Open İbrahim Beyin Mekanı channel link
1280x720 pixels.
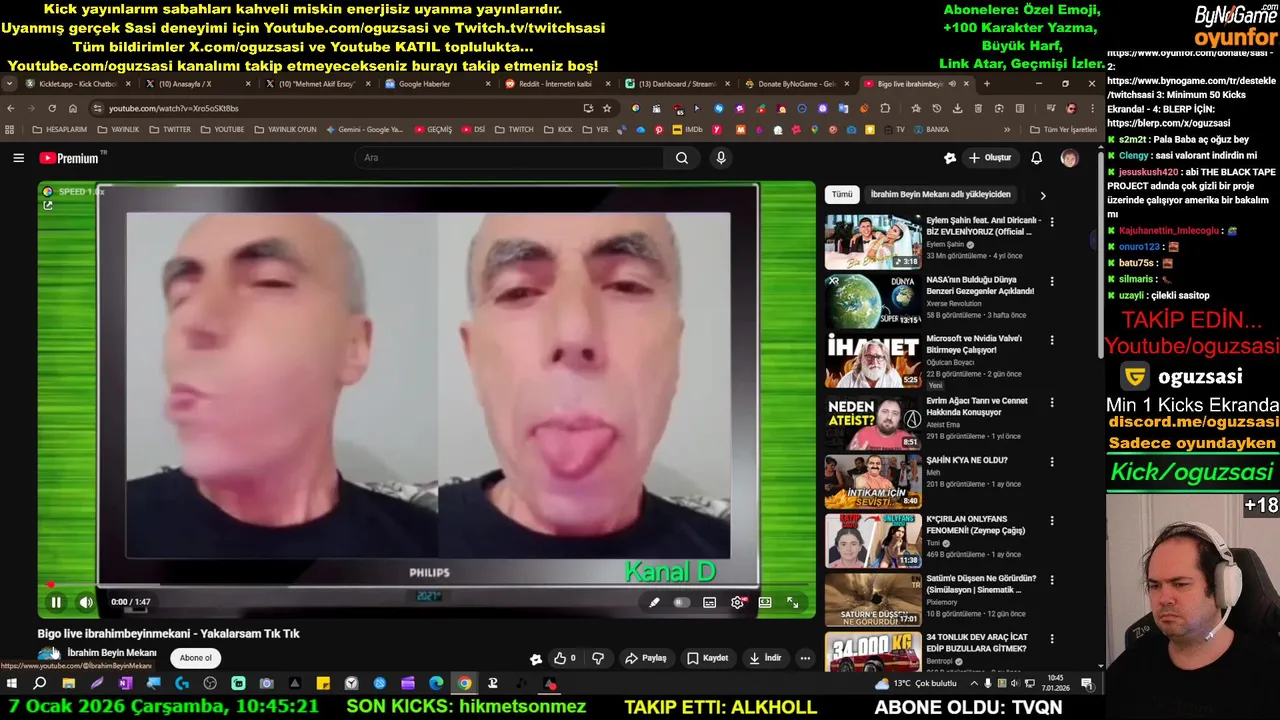coord(112,653)
